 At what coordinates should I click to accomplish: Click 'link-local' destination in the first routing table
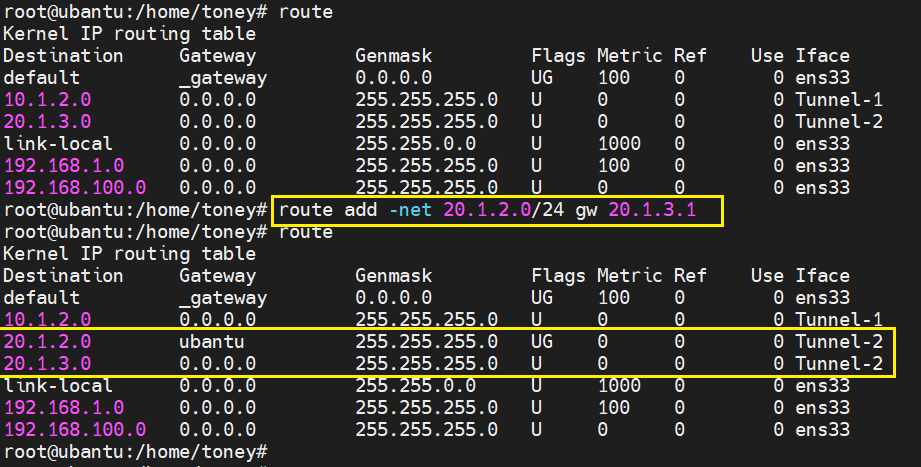(58, 144)
